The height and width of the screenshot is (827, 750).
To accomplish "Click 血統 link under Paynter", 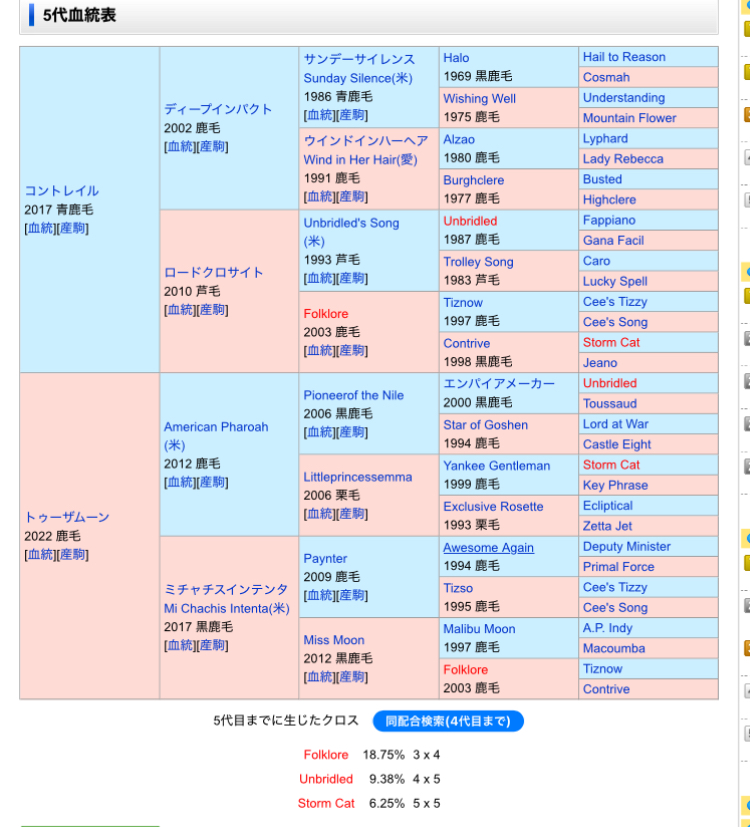I will [x=320, y=595].
